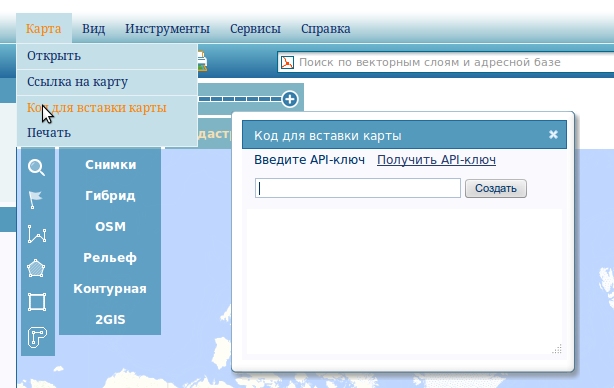Click the Создать button
This screenshot has height=388, width=614.
tap(496, 188)
